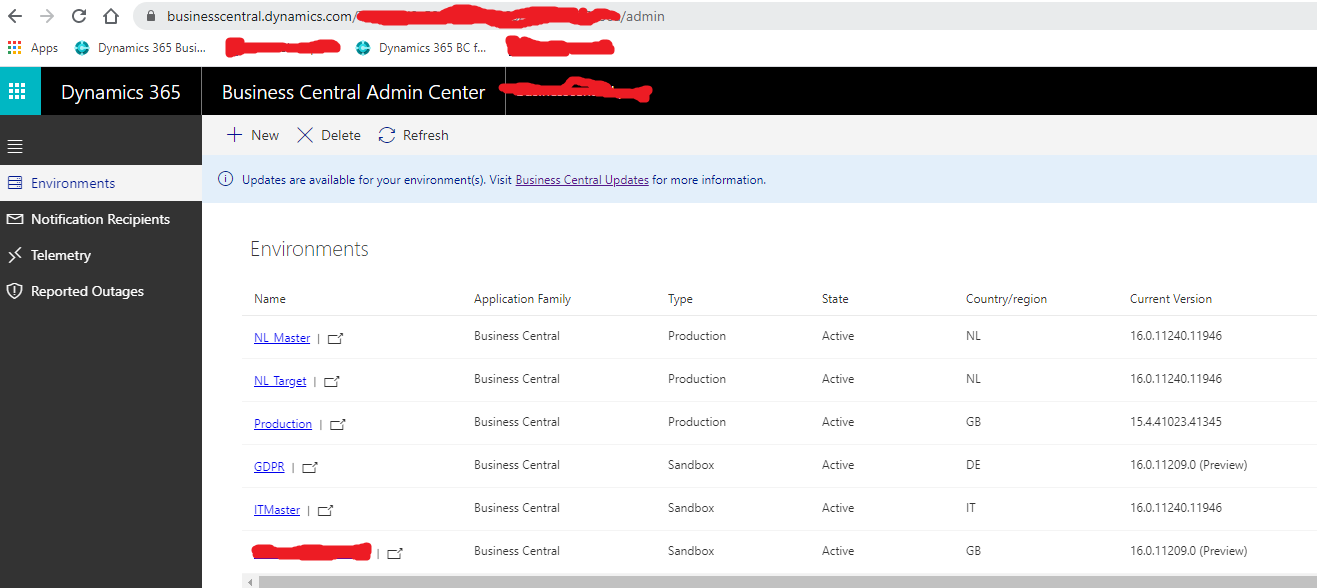View site security lock icon in address bar

(x=151, y=16)
